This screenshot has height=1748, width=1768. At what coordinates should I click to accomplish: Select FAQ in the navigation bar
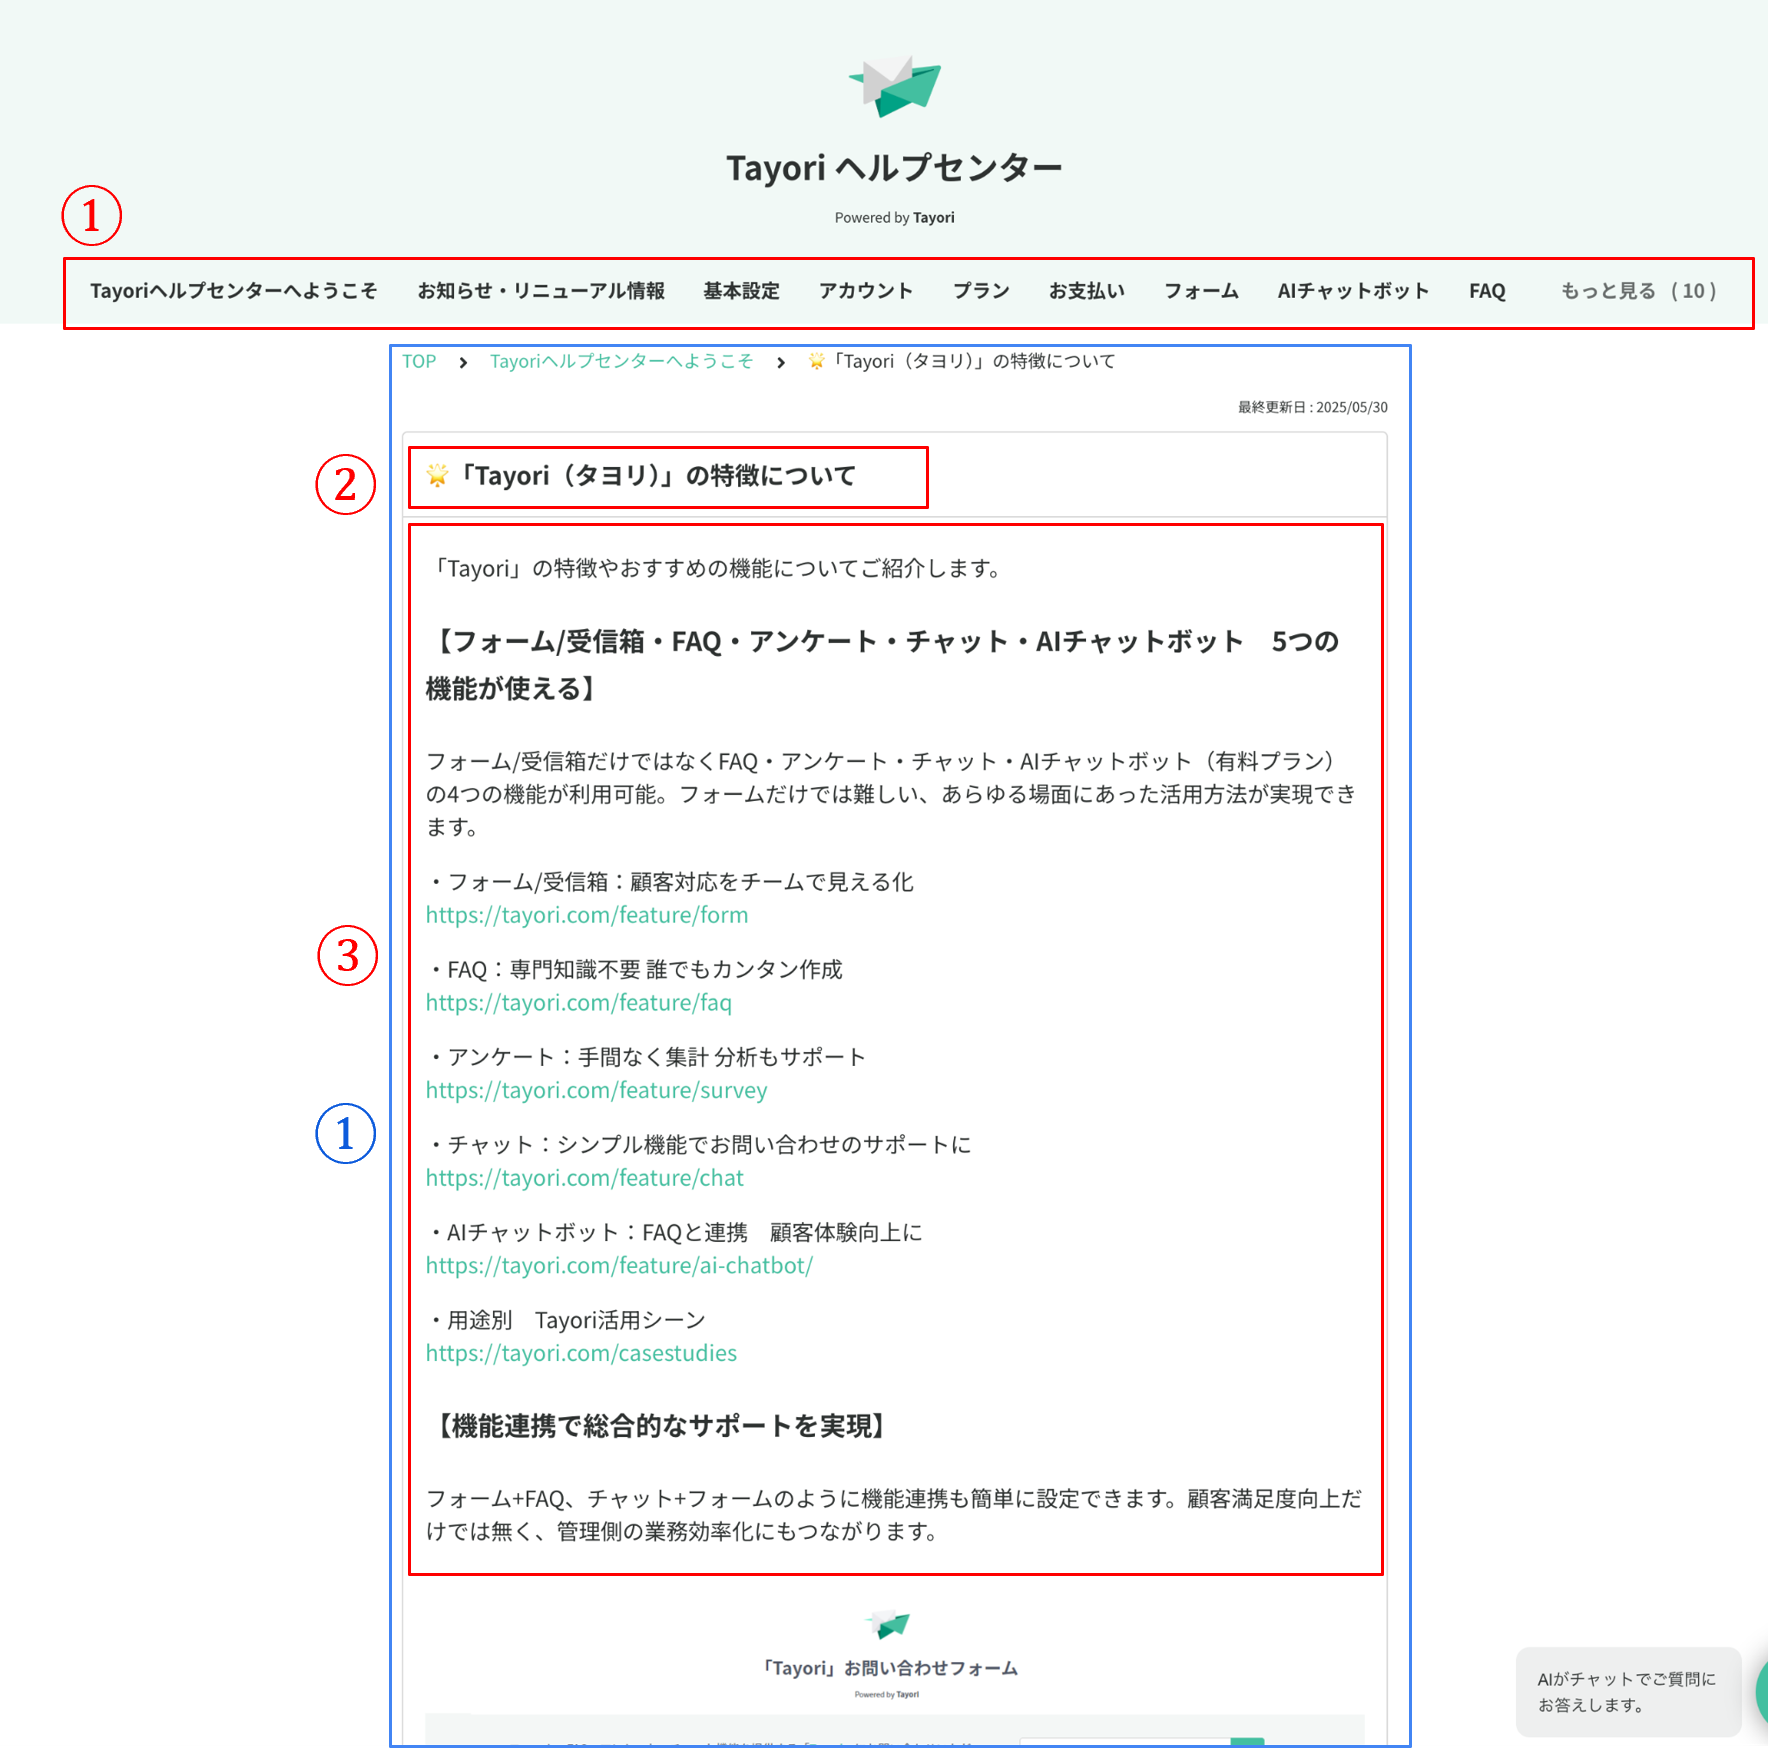click(1487, 291)
